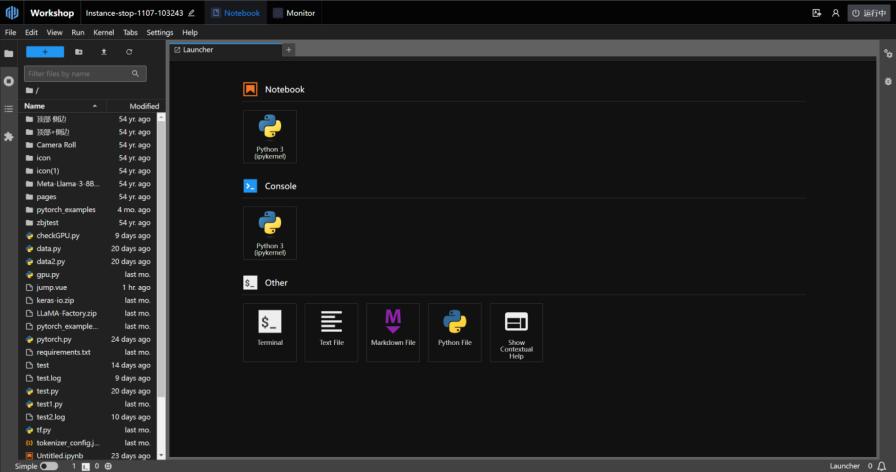This screenshot has width=896, height=472.
Task: Create a new Text File
Action: [x=331, y=332]
